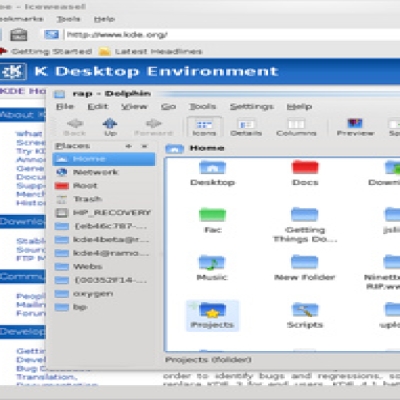Open the Tools menu in Dolphin

point(203,107)
